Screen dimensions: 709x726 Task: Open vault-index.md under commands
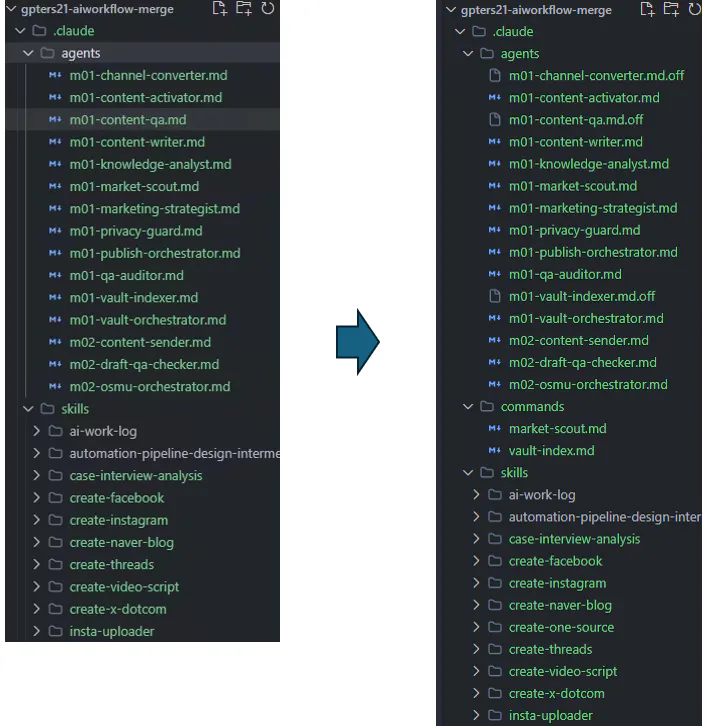click(x=552, y=451)
